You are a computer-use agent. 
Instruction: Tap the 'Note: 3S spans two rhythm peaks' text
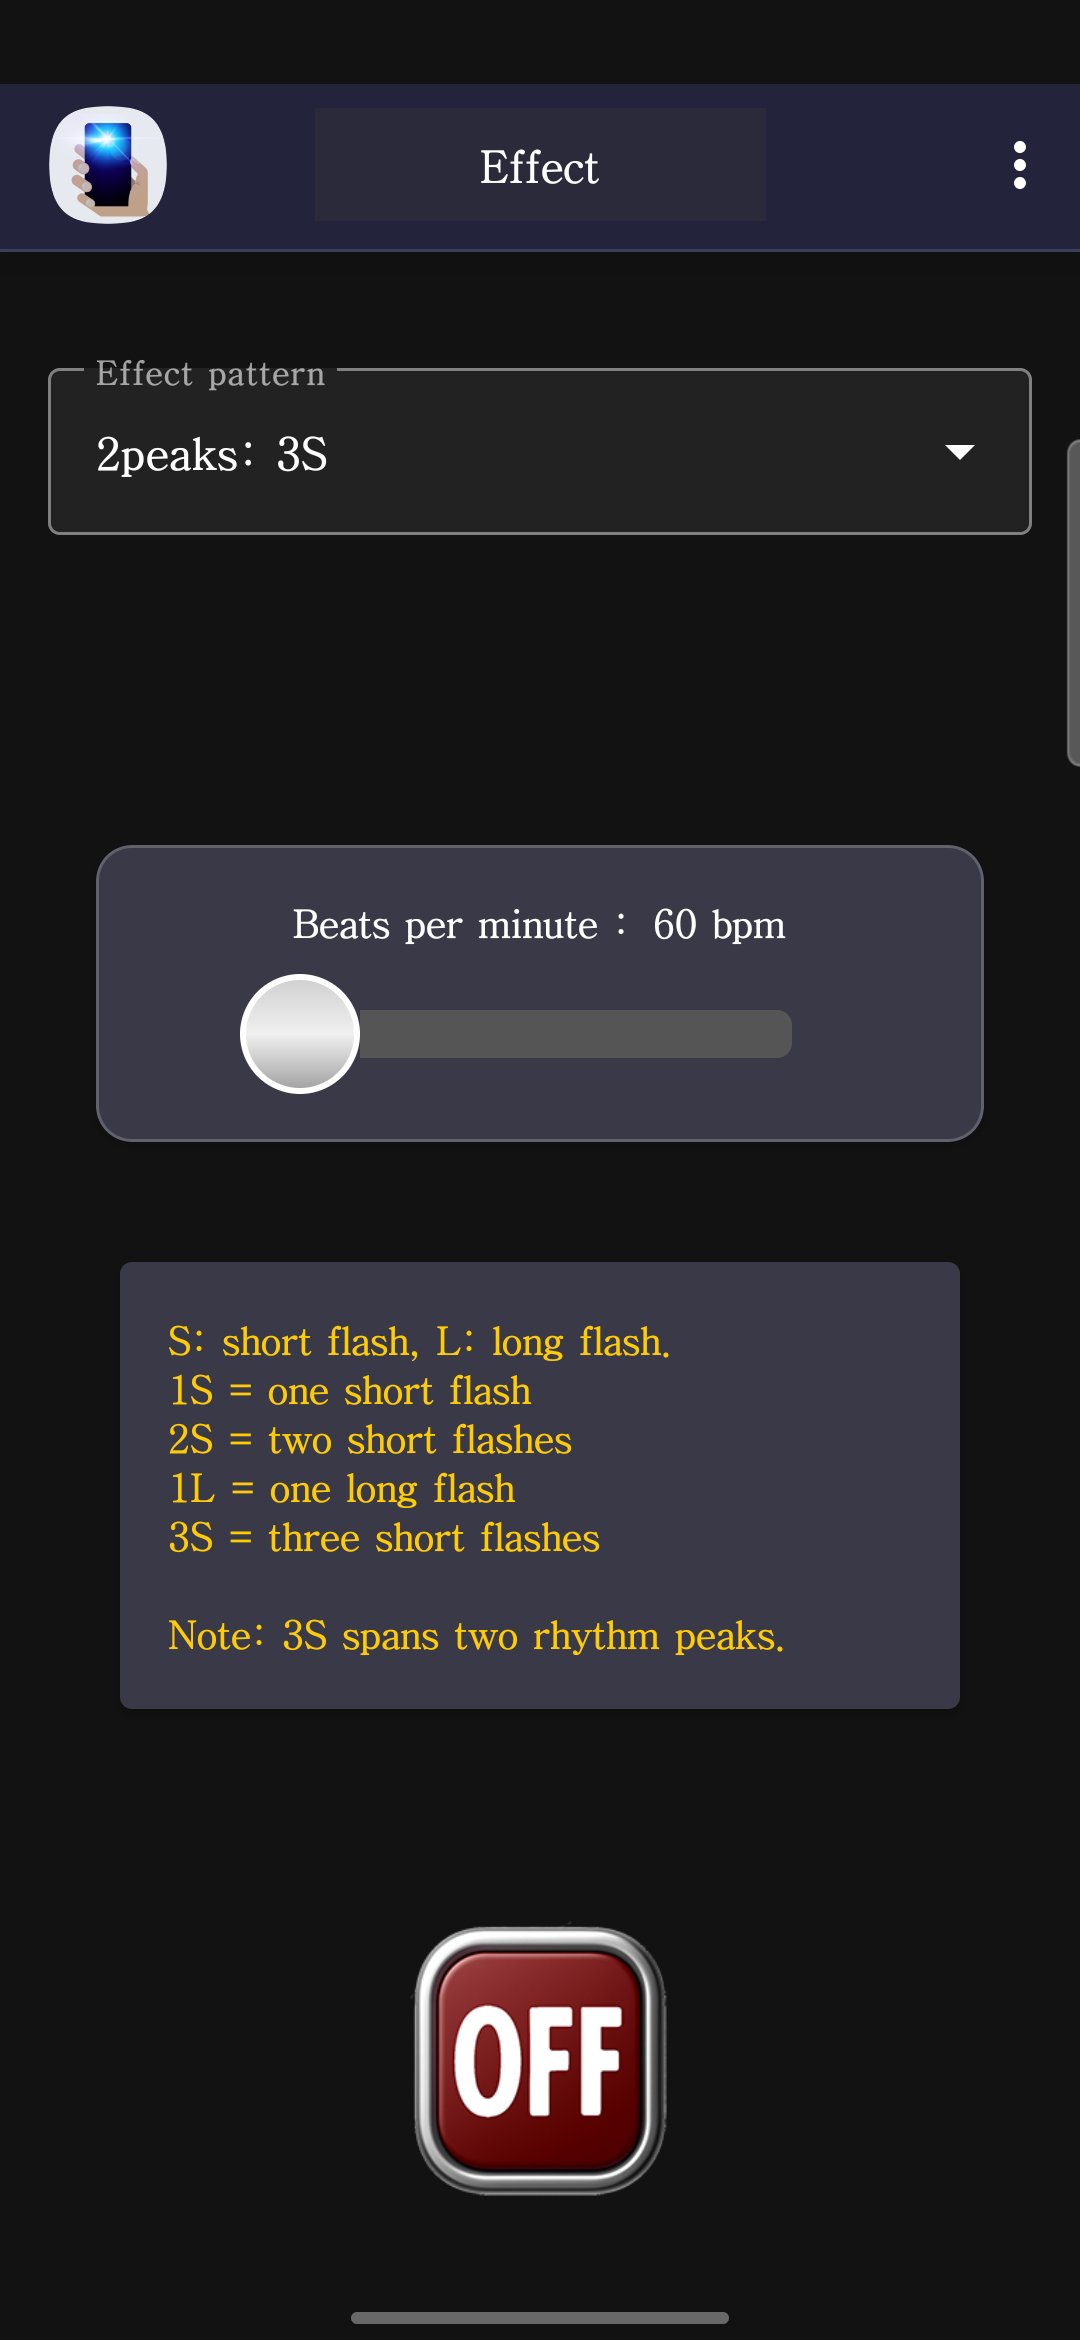[x=476, y=1636]
